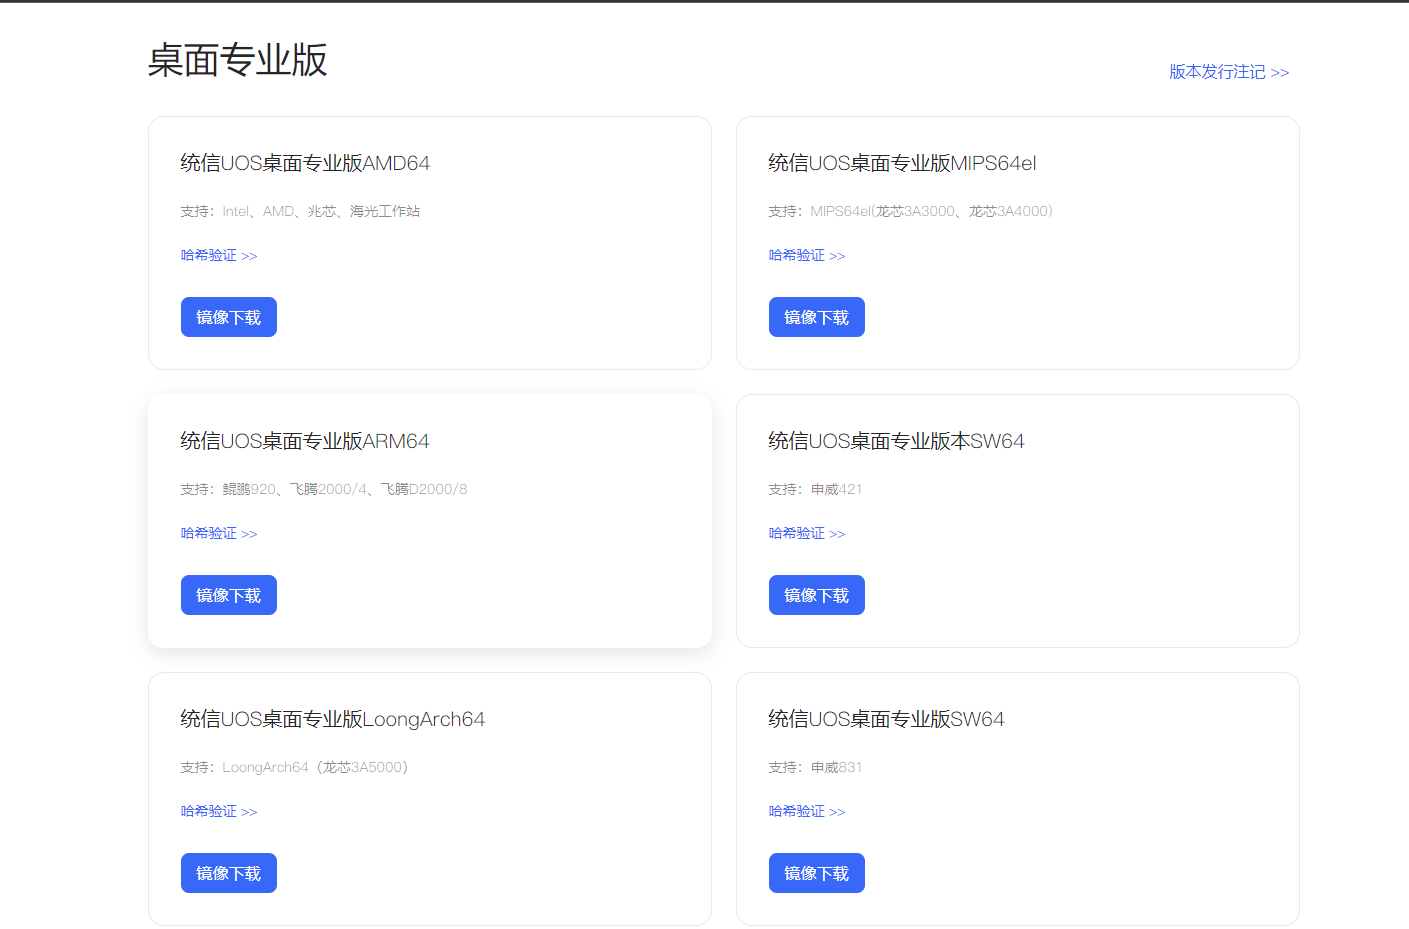This screenshot has width=1409, height=929.
Task: Click the 统信UOS桌面专业版ARM64 title
Action: (305, 441)
